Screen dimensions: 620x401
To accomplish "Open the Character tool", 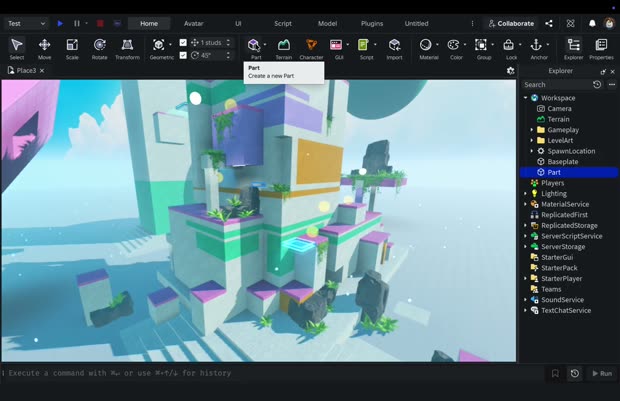I will [311, 48].
